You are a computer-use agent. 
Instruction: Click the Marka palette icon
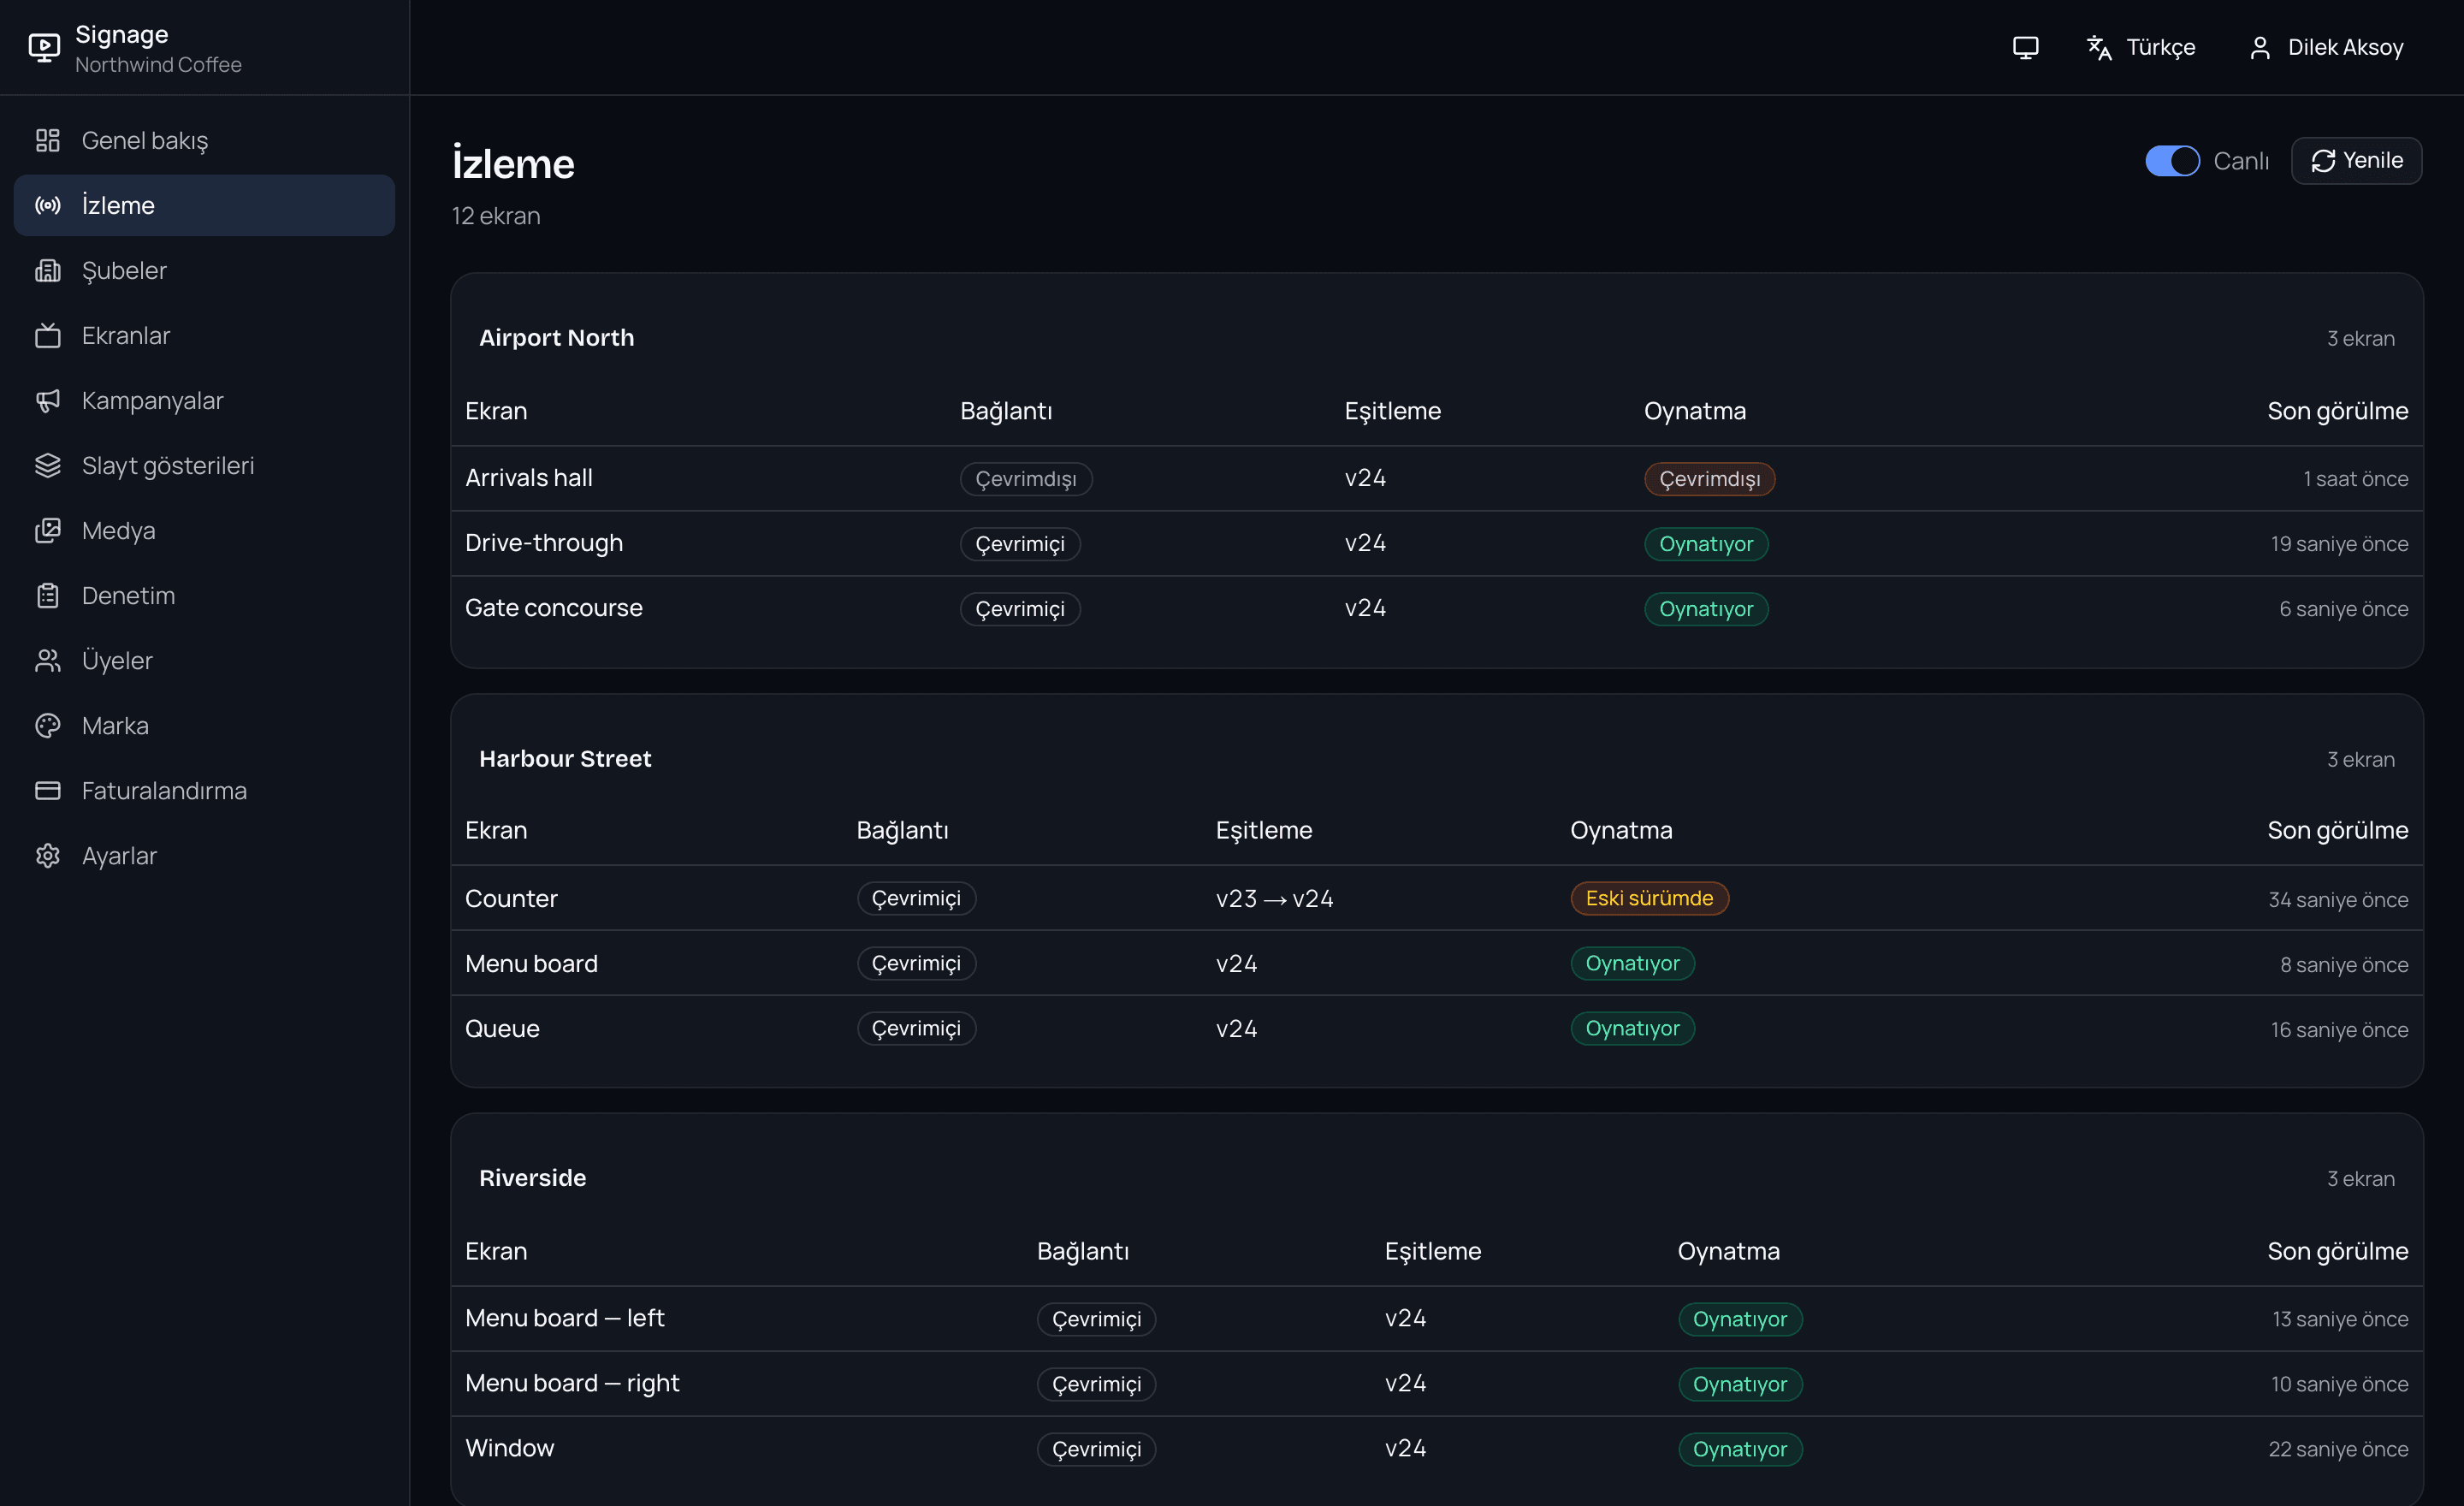click(48, 725)
